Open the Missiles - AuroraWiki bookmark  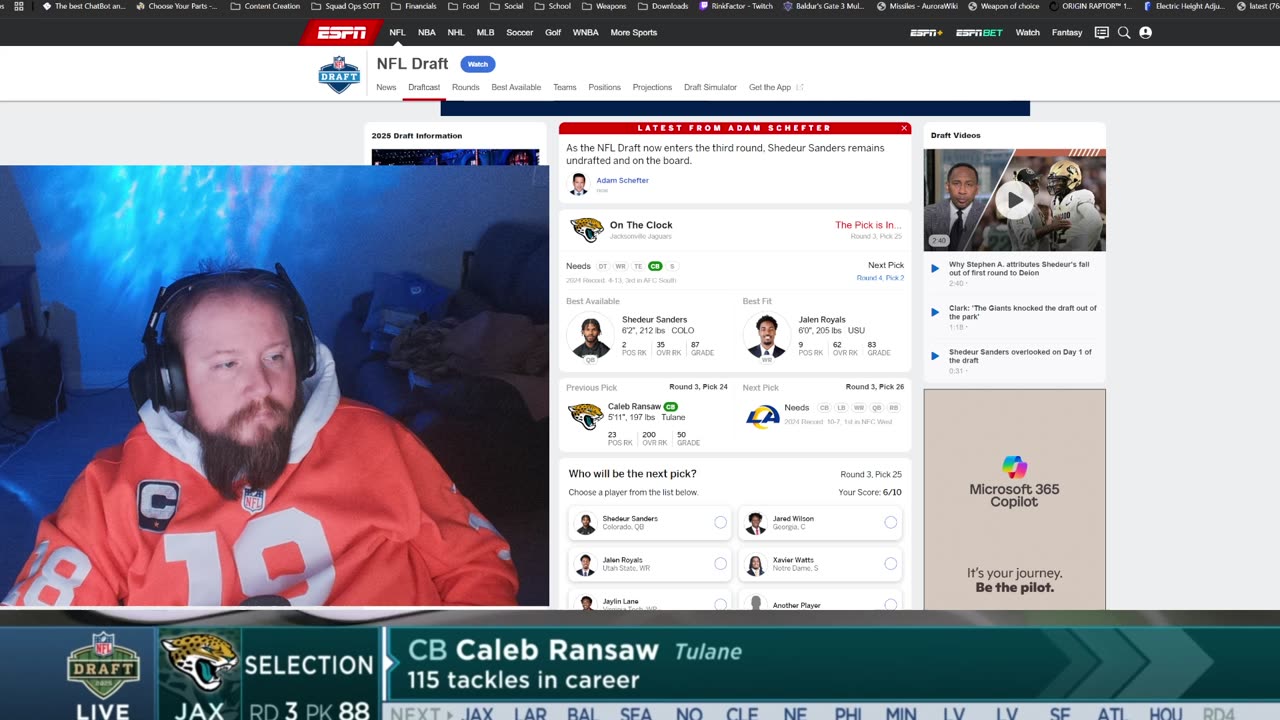[x=917, y=6]
